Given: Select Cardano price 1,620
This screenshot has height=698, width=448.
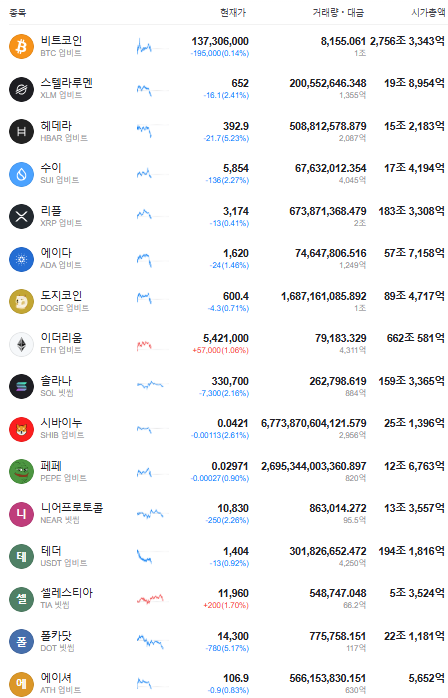Looking at the screenshot, I should click(236, 253).
